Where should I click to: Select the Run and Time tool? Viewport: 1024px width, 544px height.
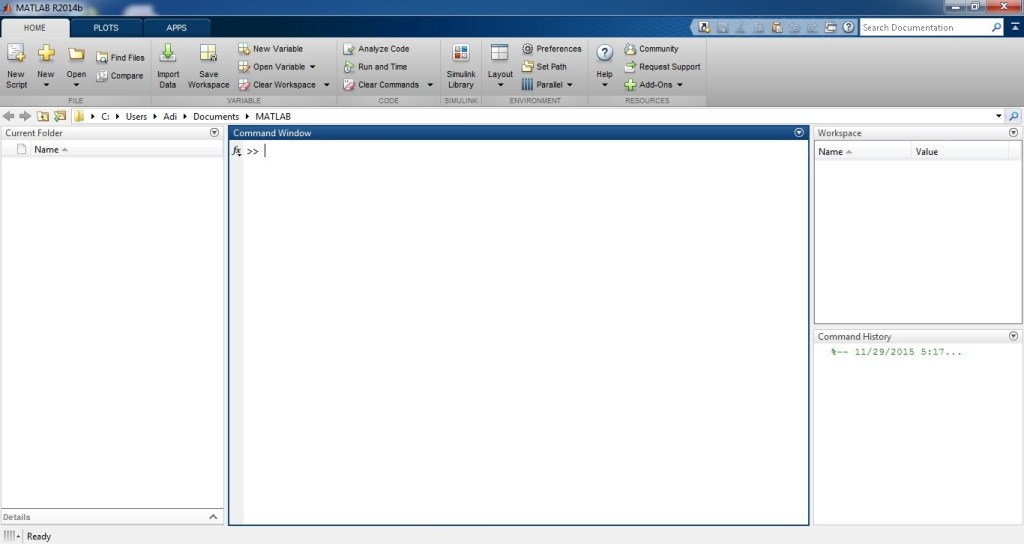click(x=349, y=67)
